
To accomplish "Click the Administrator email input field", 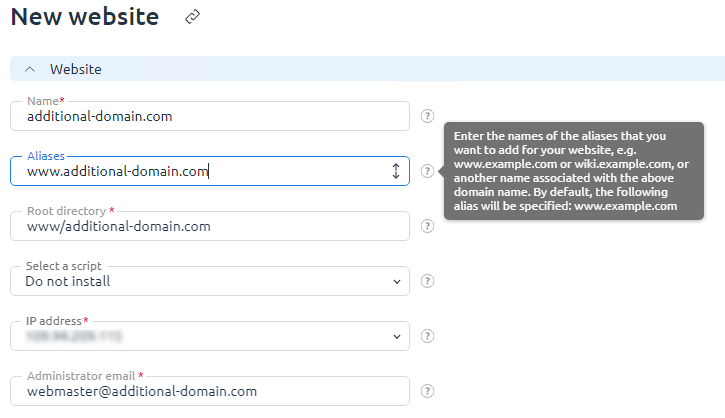I will coord(210,391).
